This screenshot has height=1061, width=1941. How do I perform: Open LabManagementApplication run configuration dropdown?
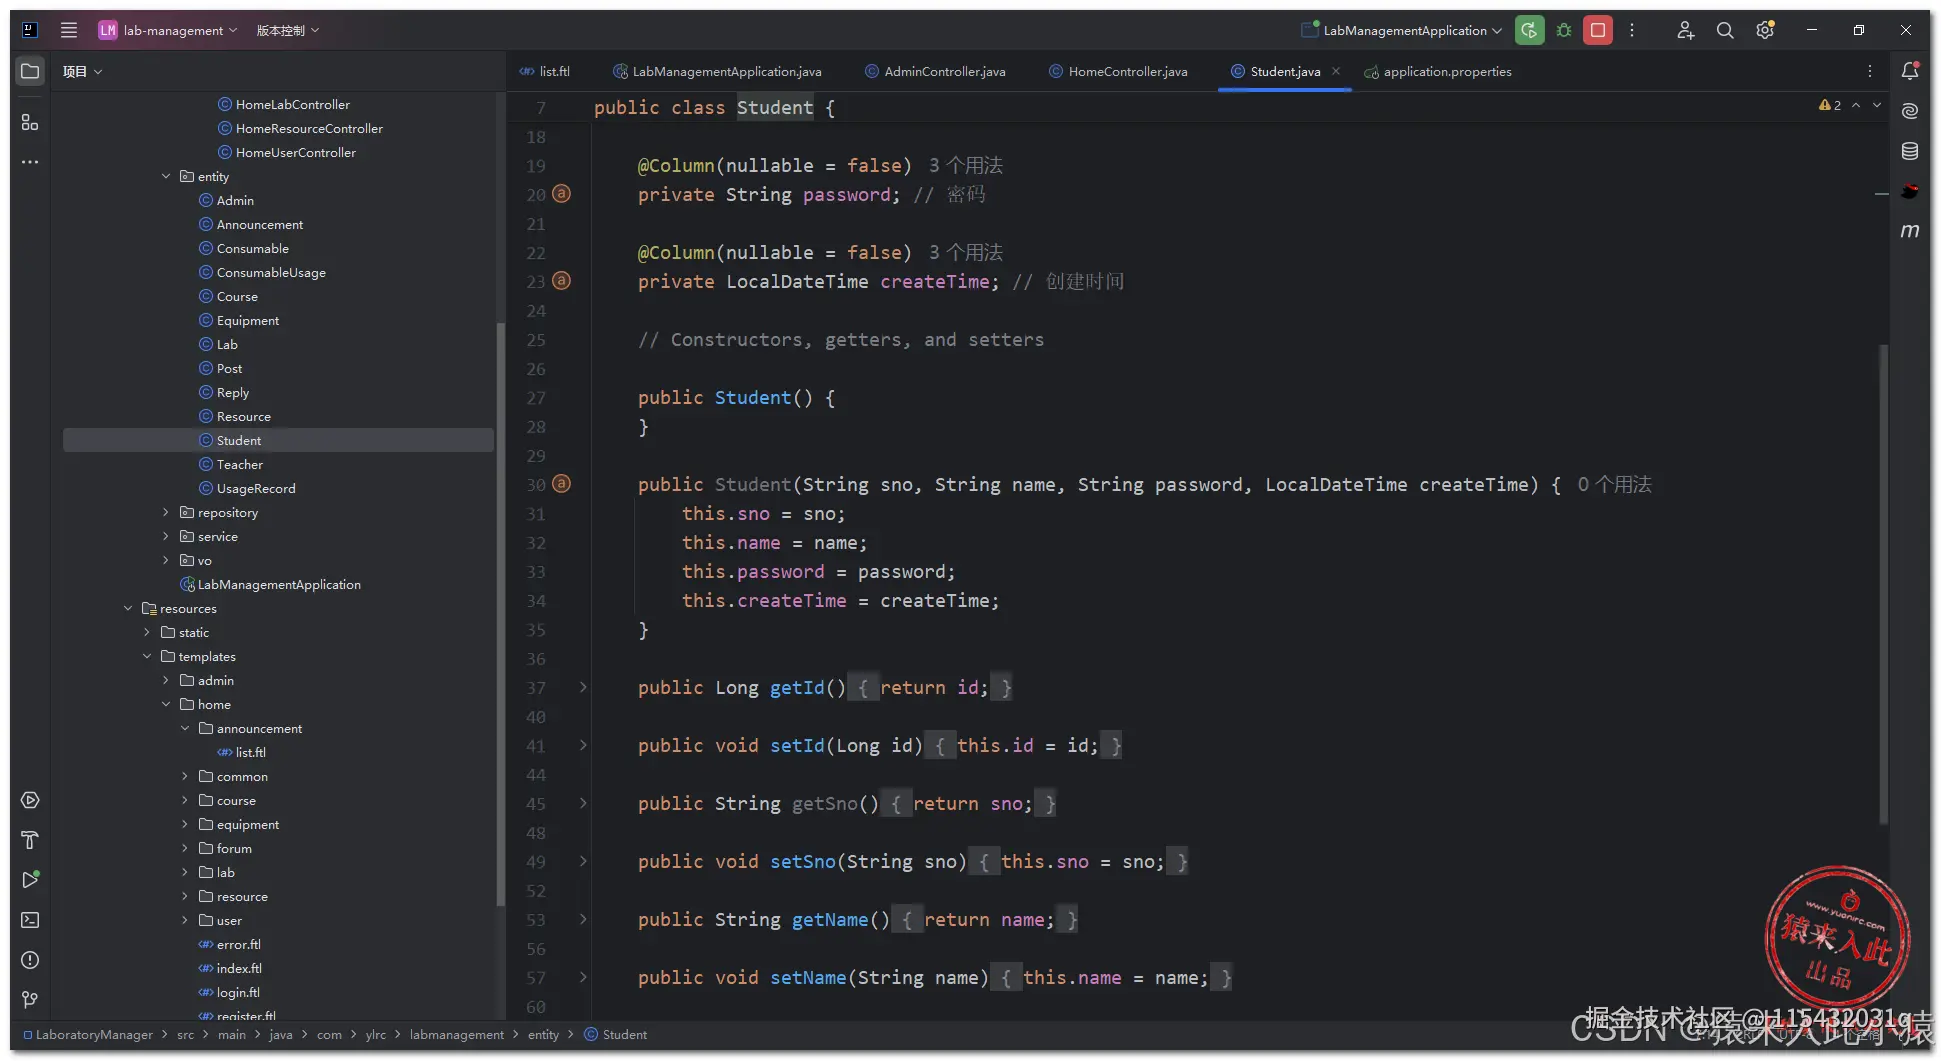pos(1401,30)
